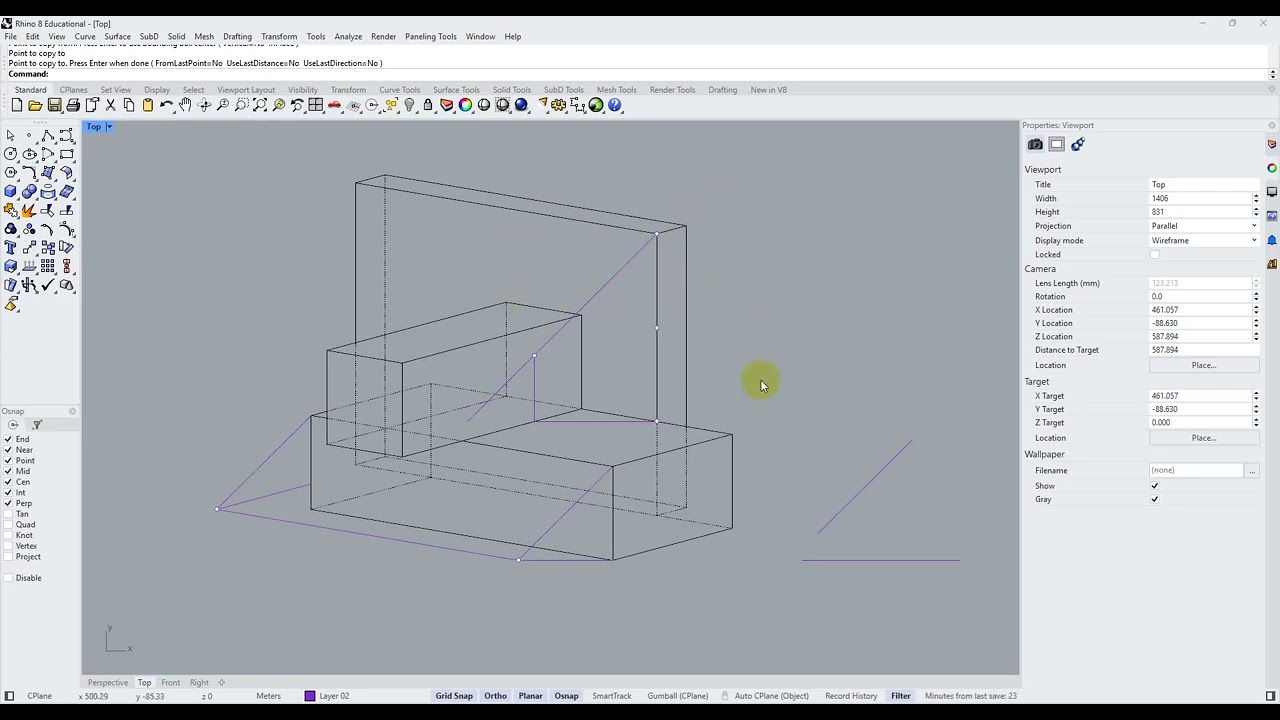Switch to the Curve Tools toolbar tab
This screenshot has width=1280, height=720.
point(399,90)
